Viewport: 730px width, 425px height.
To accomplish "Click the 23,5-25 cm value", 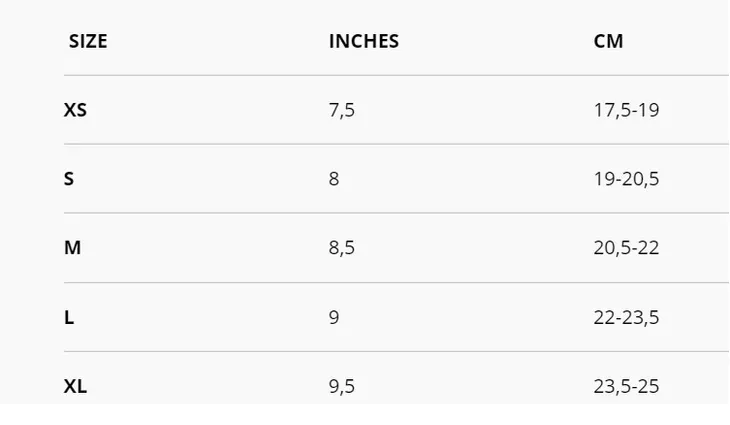I will pyautogui.click(x=626, y=386).
